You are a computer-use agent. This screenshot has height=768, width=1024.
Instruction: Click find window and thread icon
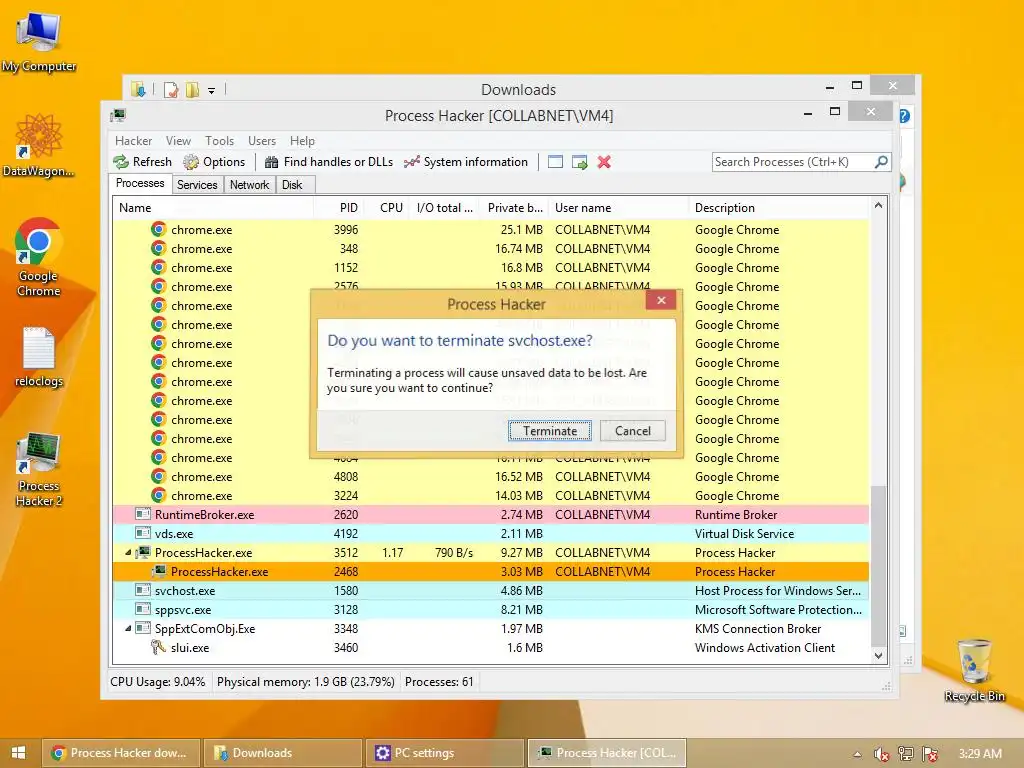pos(579,162)
